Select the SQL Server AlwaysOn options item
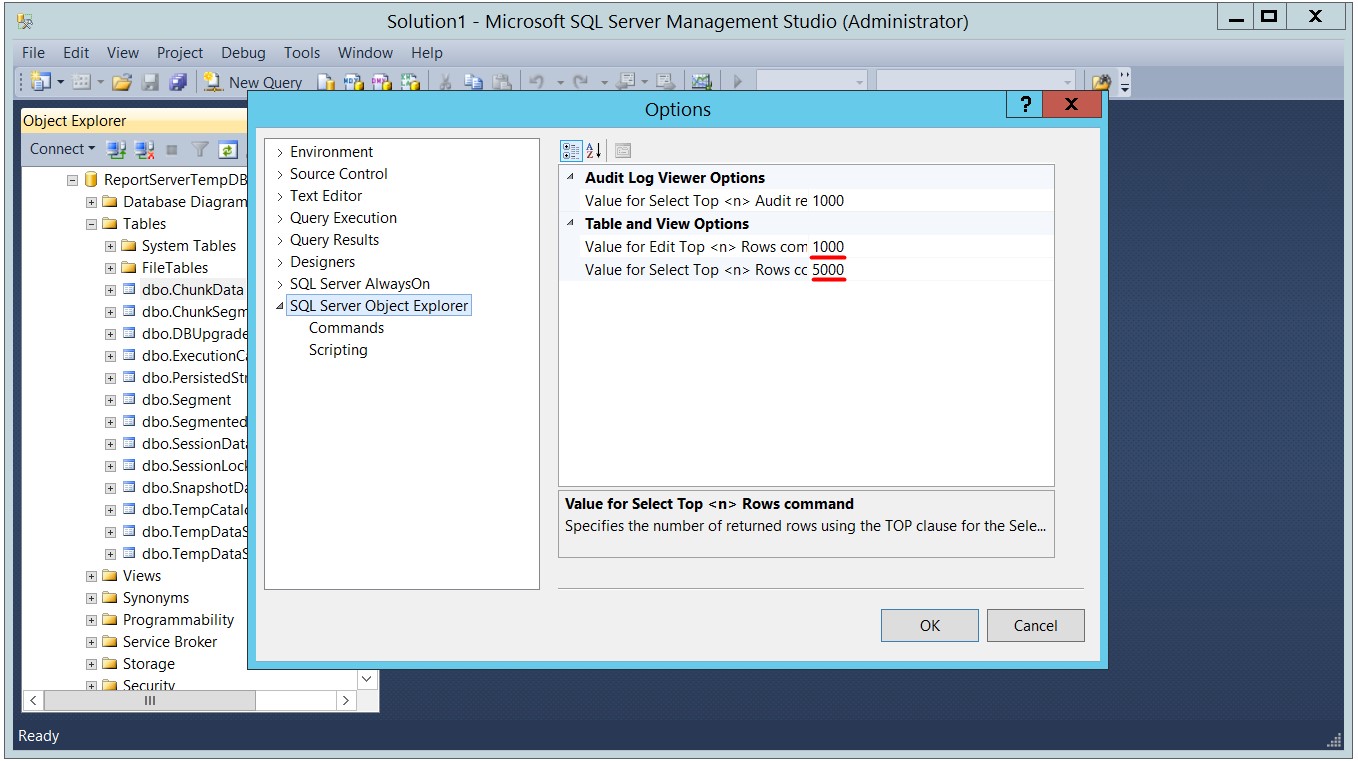This screenshot has width=1358, height=761. pos(360,284)
